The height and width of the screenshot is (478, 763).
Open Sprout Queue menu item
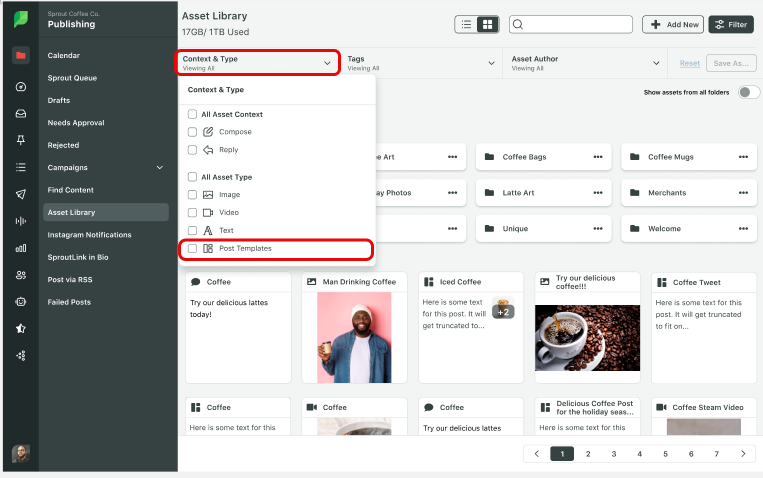click(x=72, y=78)
